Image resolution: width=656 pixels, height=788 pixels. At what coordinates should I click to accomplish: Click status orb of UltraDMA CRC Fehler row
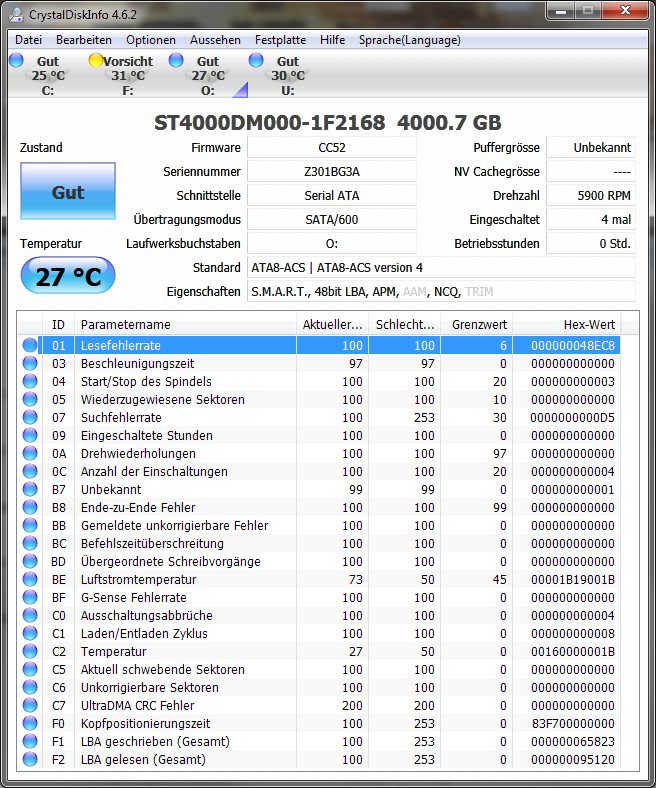coord(30,706)
